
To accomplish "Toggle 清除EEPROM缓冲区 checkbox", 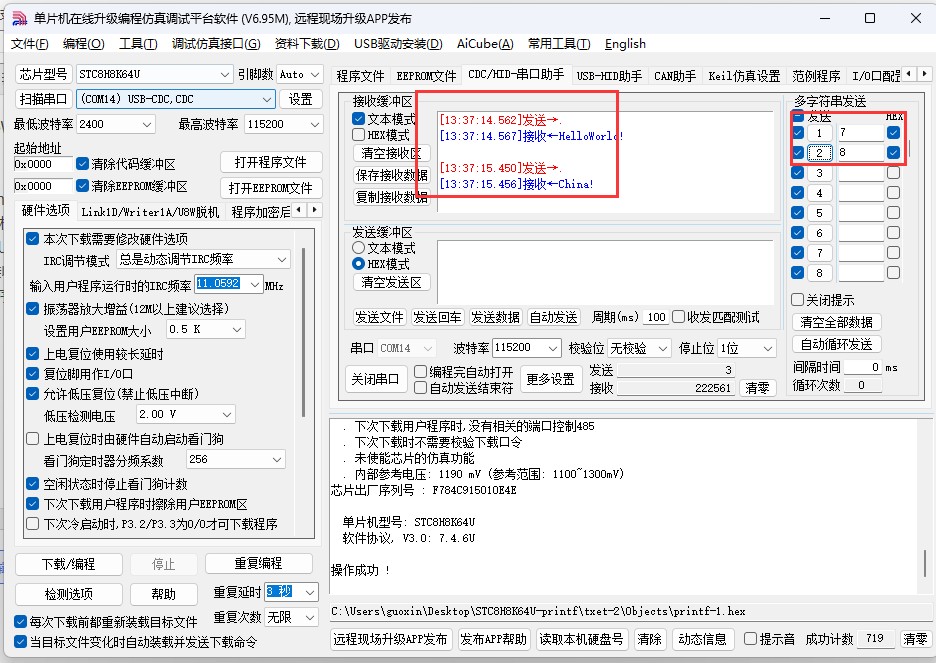I will (x=82, y=186).
